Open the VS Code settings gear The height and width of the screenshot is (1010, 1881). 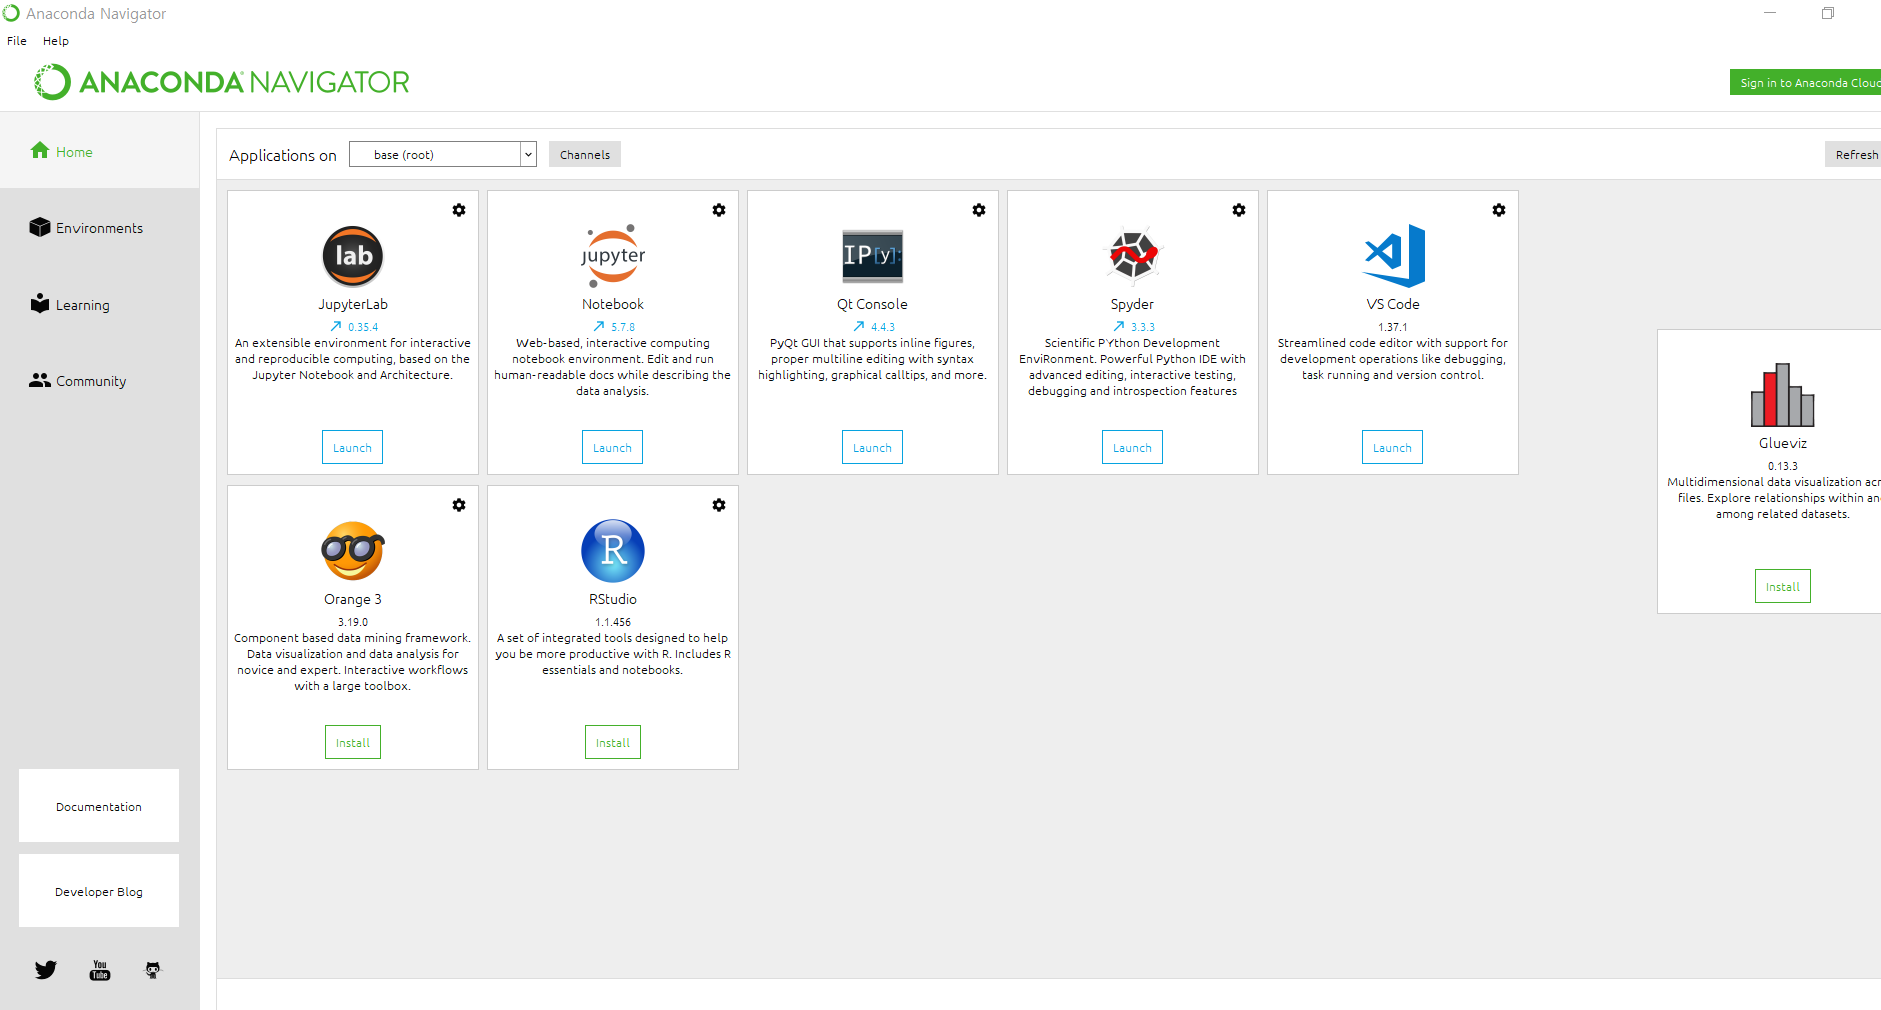tap(1499, 210)
